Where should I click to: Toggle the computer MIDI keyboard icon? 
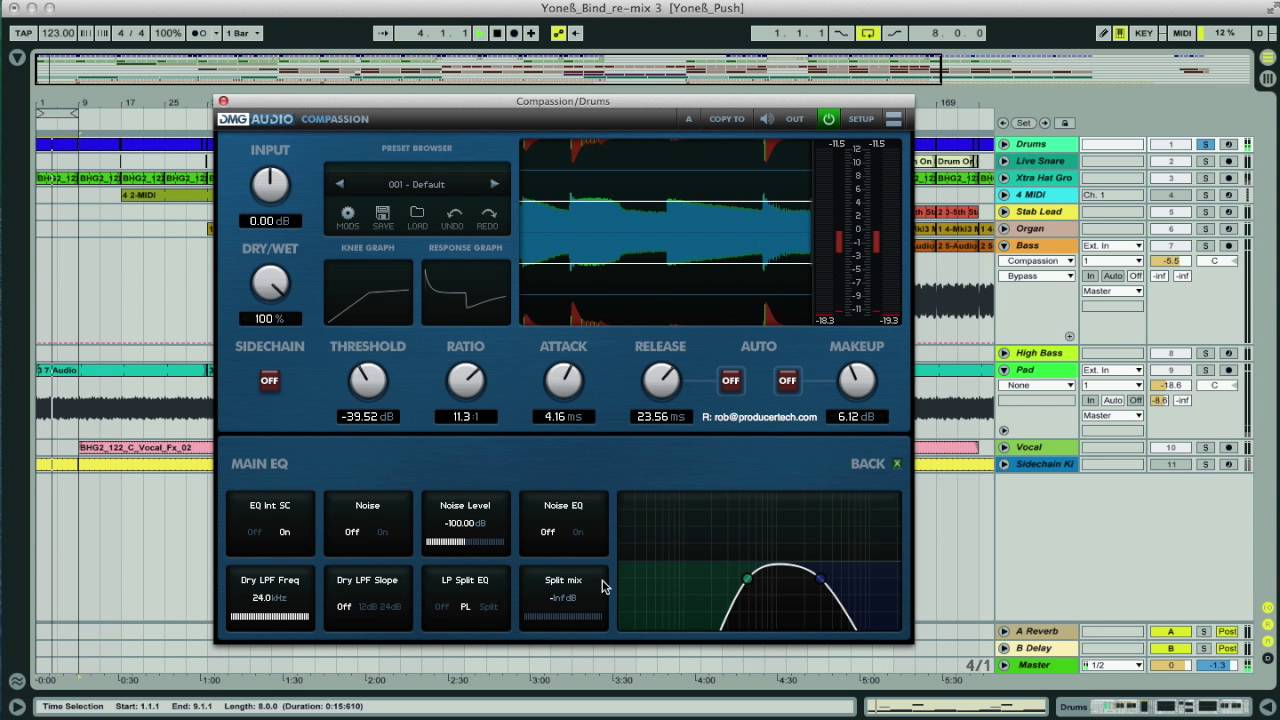click(x=1121, y=33)
